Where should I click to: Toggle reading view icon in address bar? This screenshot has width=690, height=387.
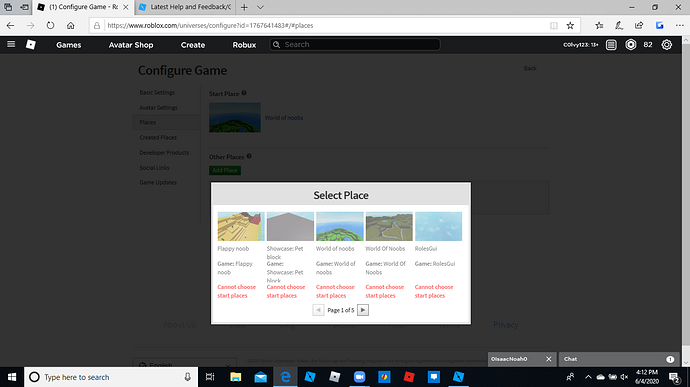[554, 26]
